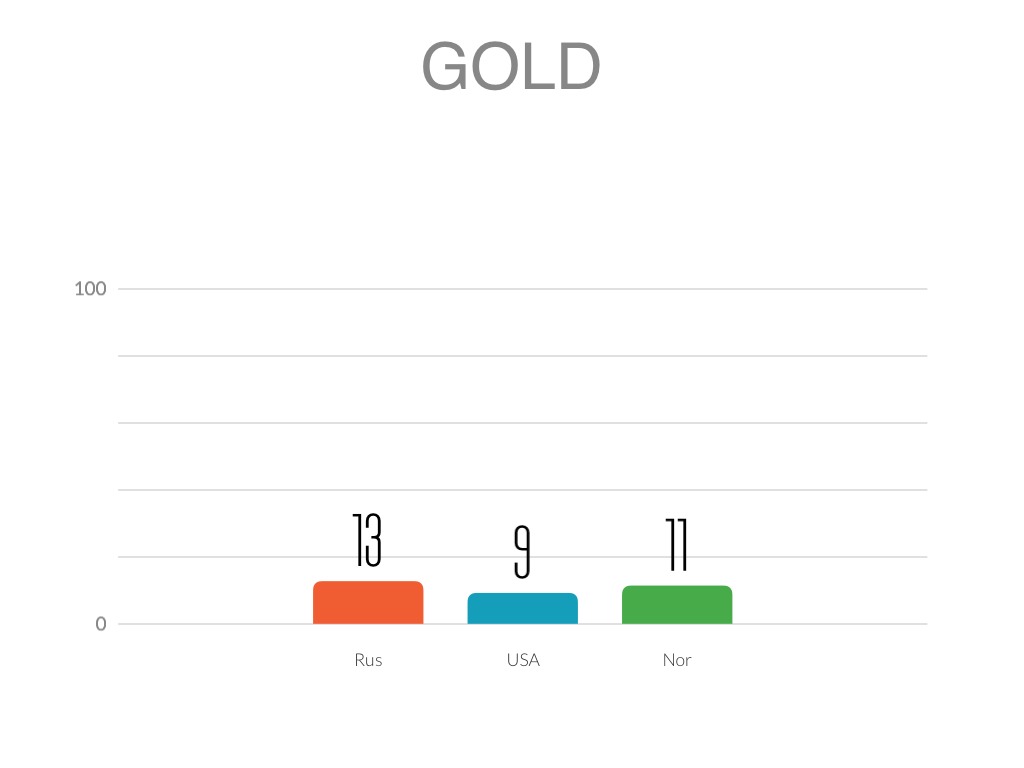Select the orange Rus bar
1024x768 pixels.
point(368,603)
